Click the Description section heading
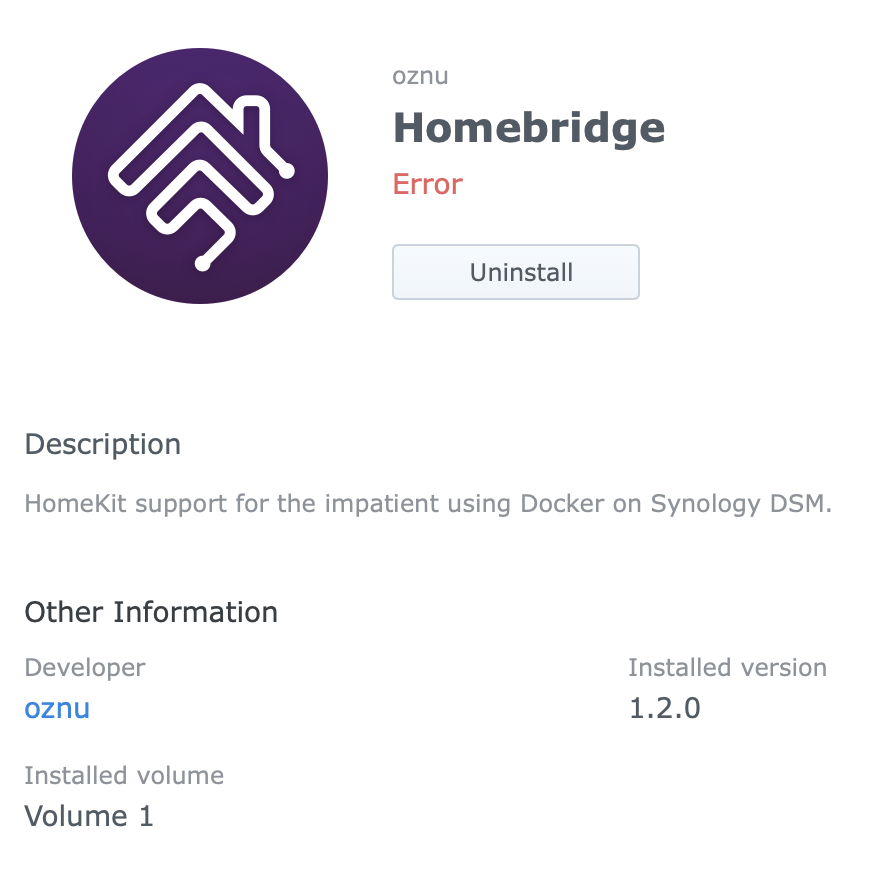882x886 pixels. pyautogui.click(x=102, y=444)
